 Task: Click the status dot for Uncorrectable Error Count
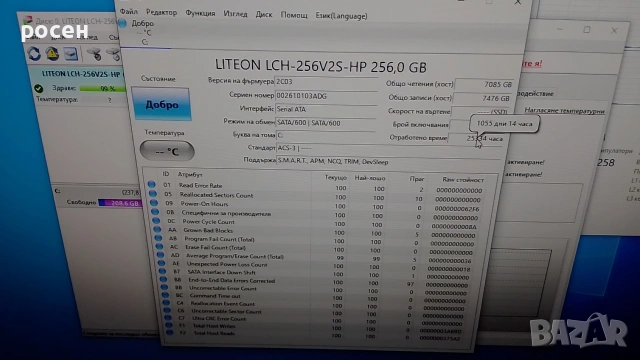coord(164,287)
